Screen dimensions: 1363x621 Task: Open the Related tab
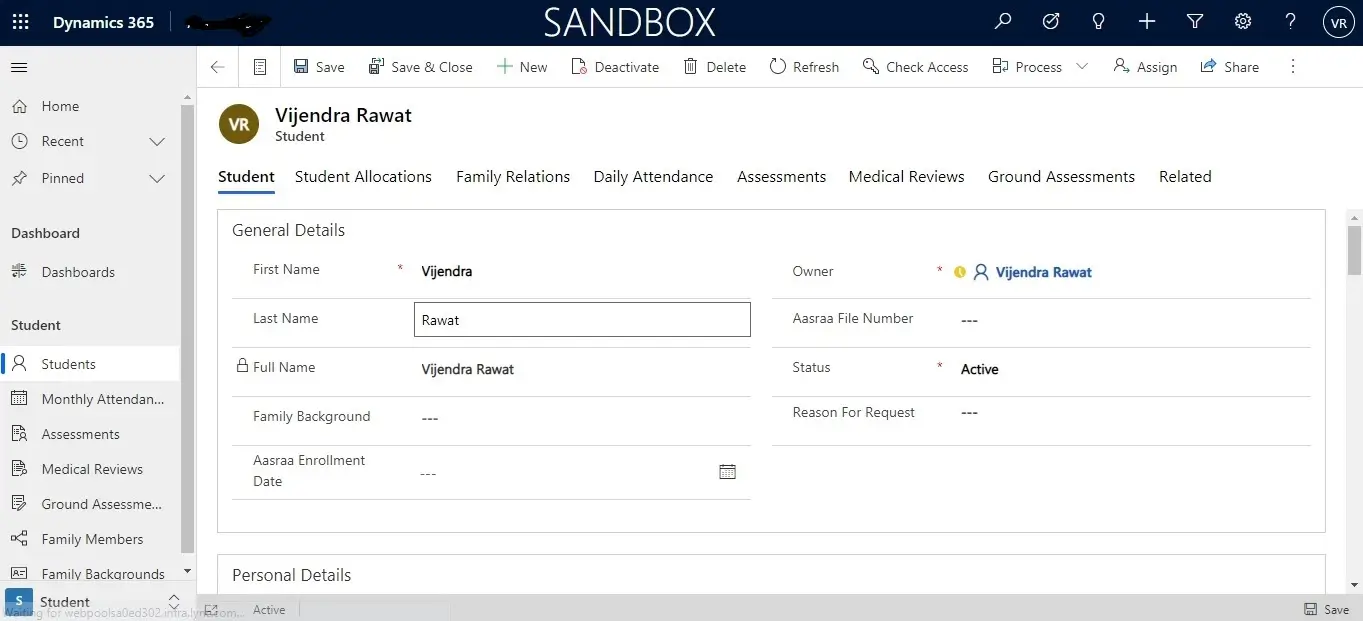[x=1185, y=177]
